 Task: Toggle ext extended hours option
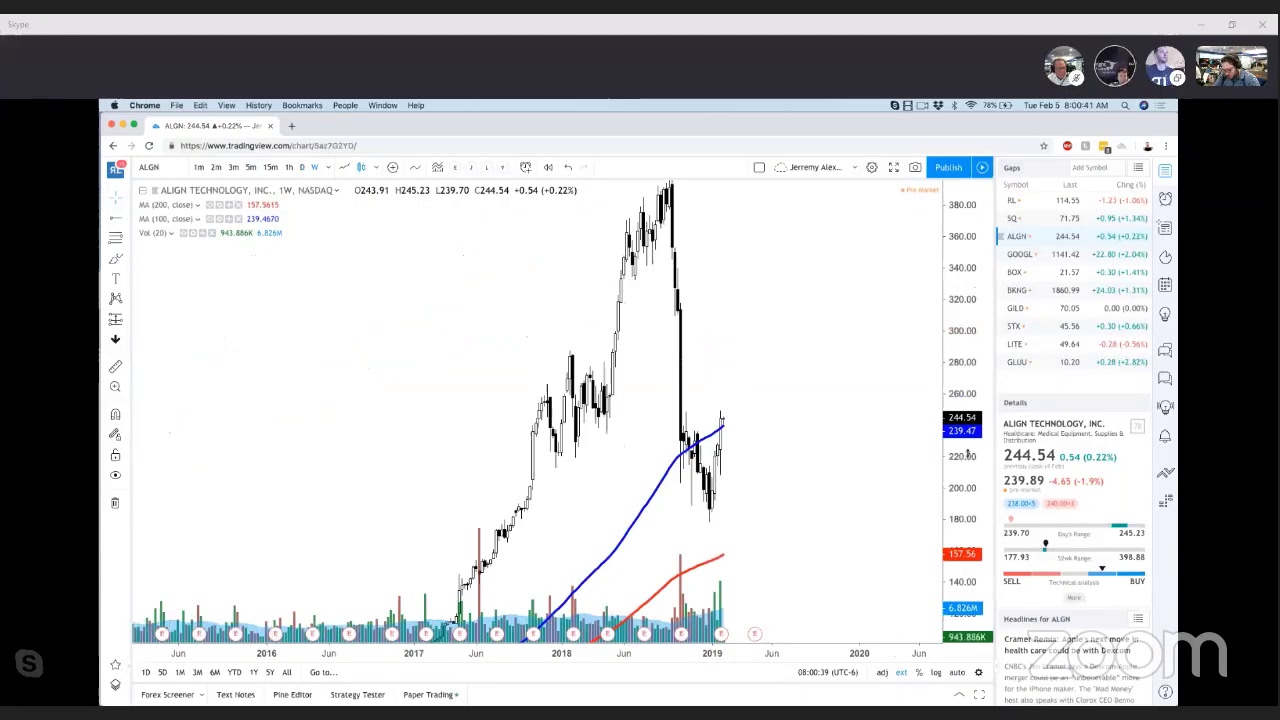click(x=901, y=672)
